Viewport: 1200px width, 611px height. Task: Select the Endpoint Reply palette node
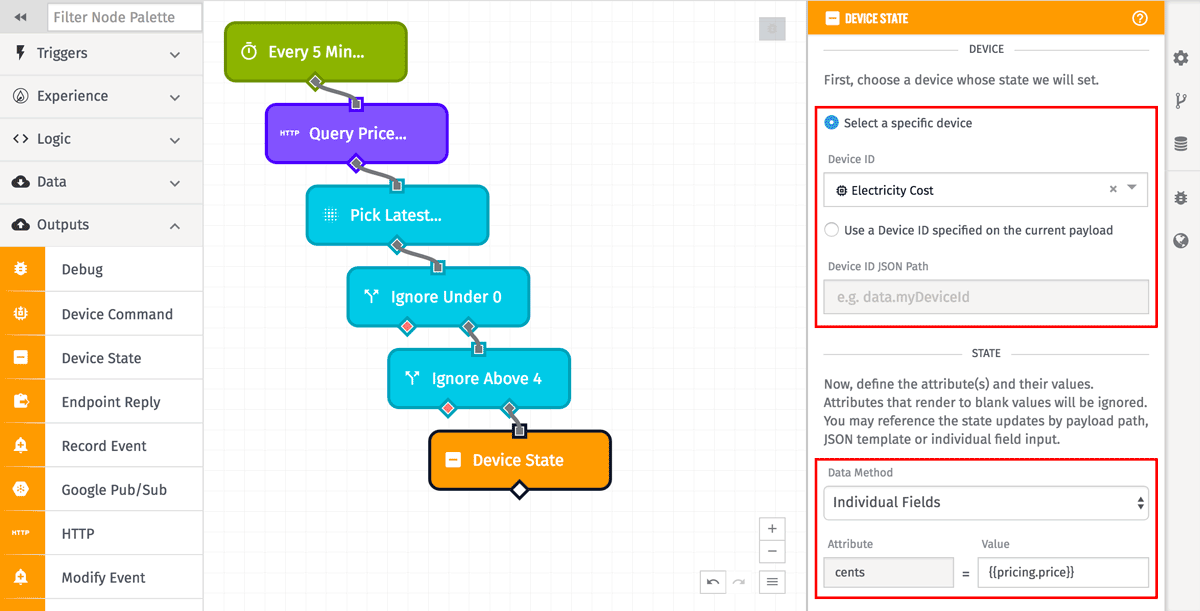pos(101,402)
